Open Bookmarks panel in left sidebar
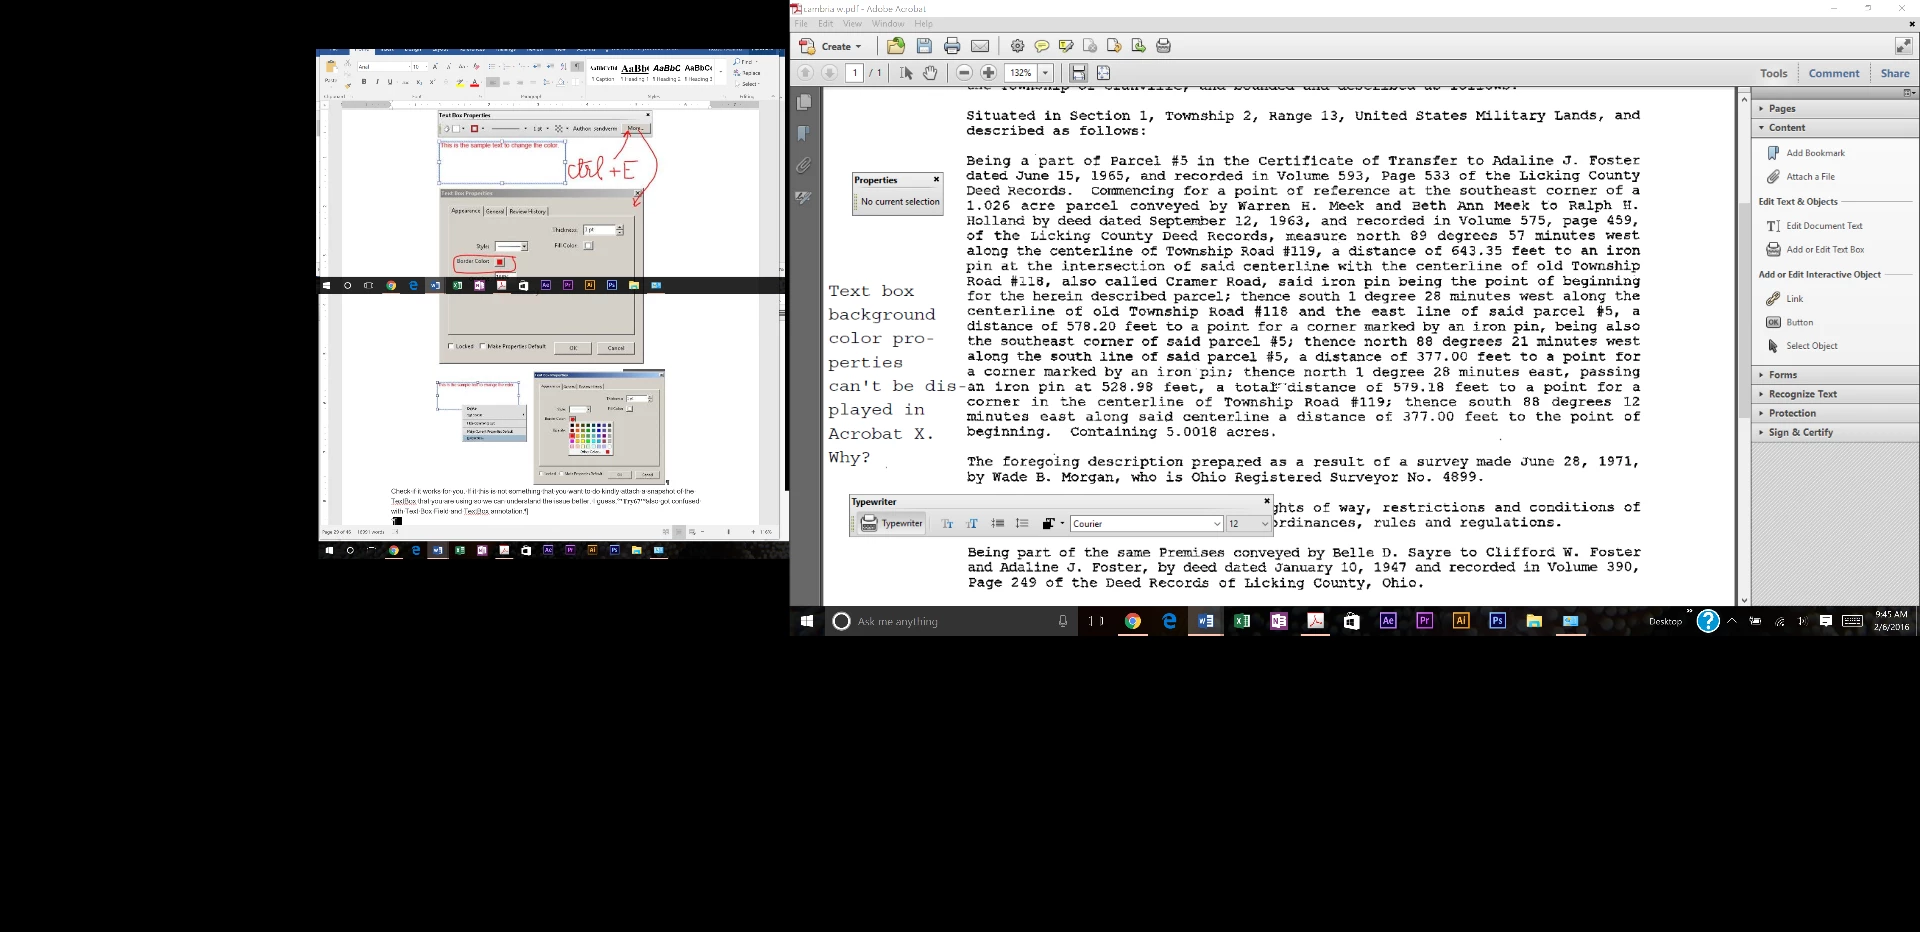The image size is (1920, 932). (x=804, y=133)
